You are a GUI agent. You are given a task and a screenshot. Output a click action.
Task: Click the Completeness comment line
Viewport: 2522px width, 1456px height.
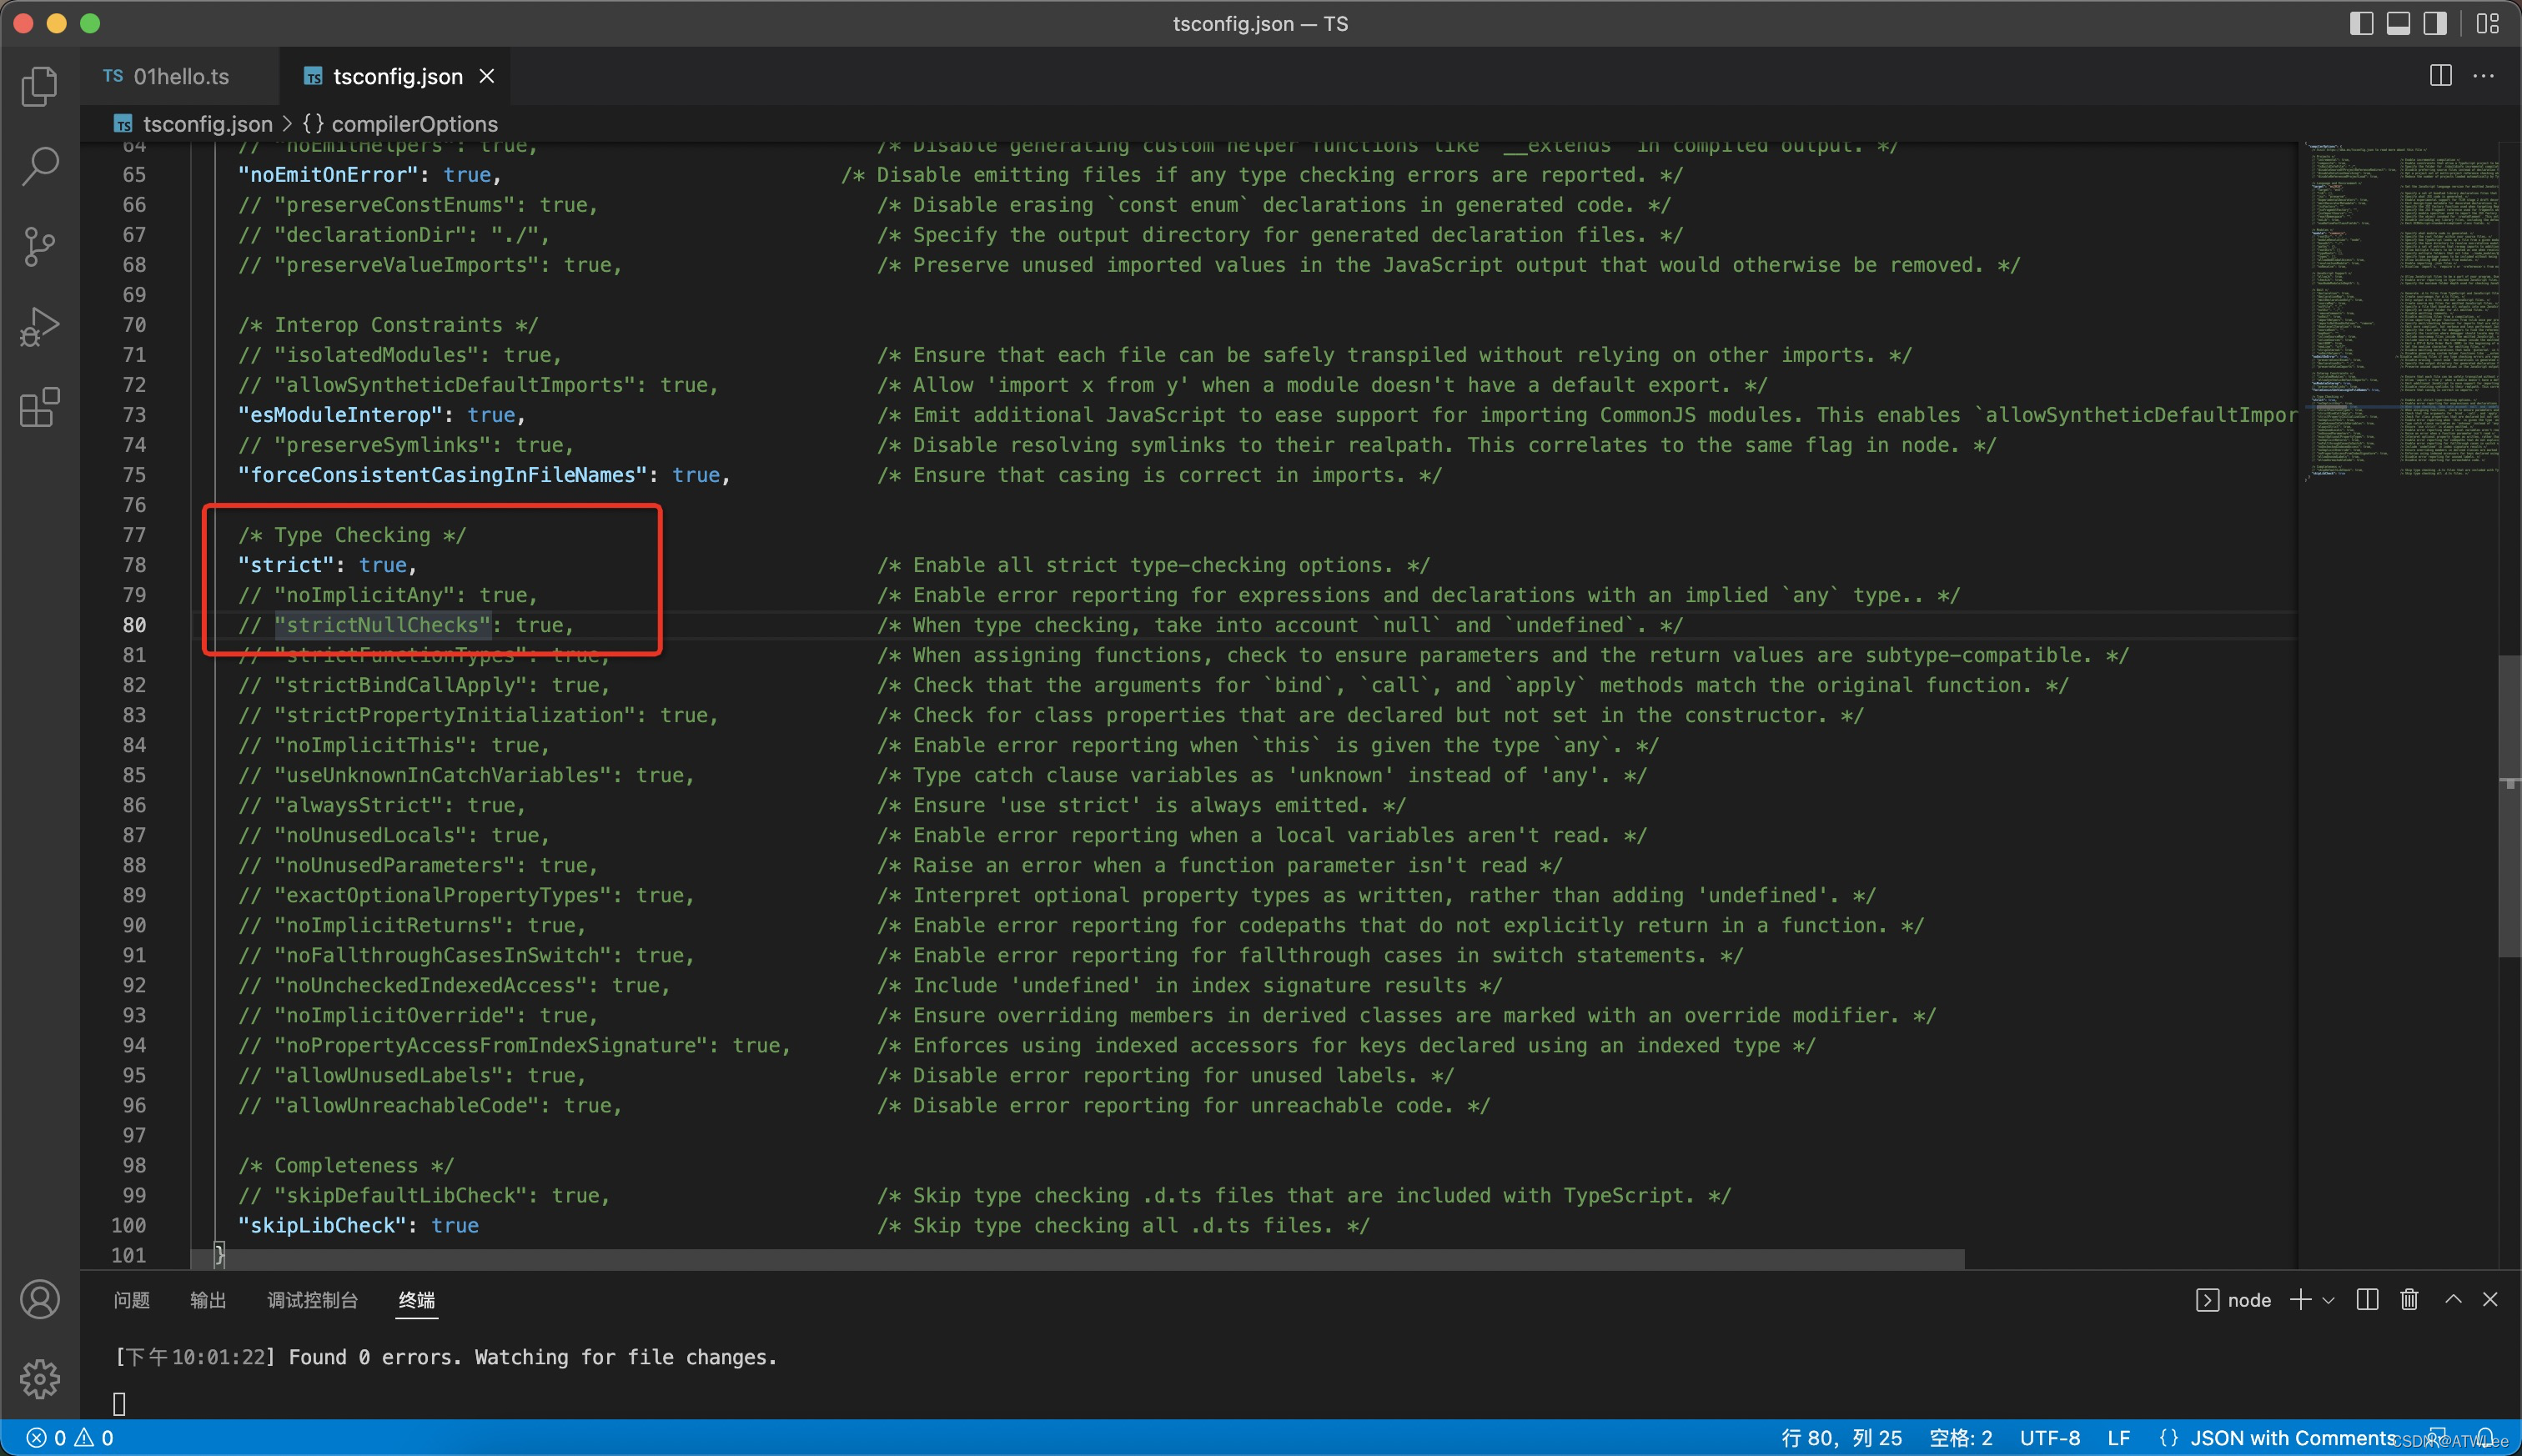346,1165
